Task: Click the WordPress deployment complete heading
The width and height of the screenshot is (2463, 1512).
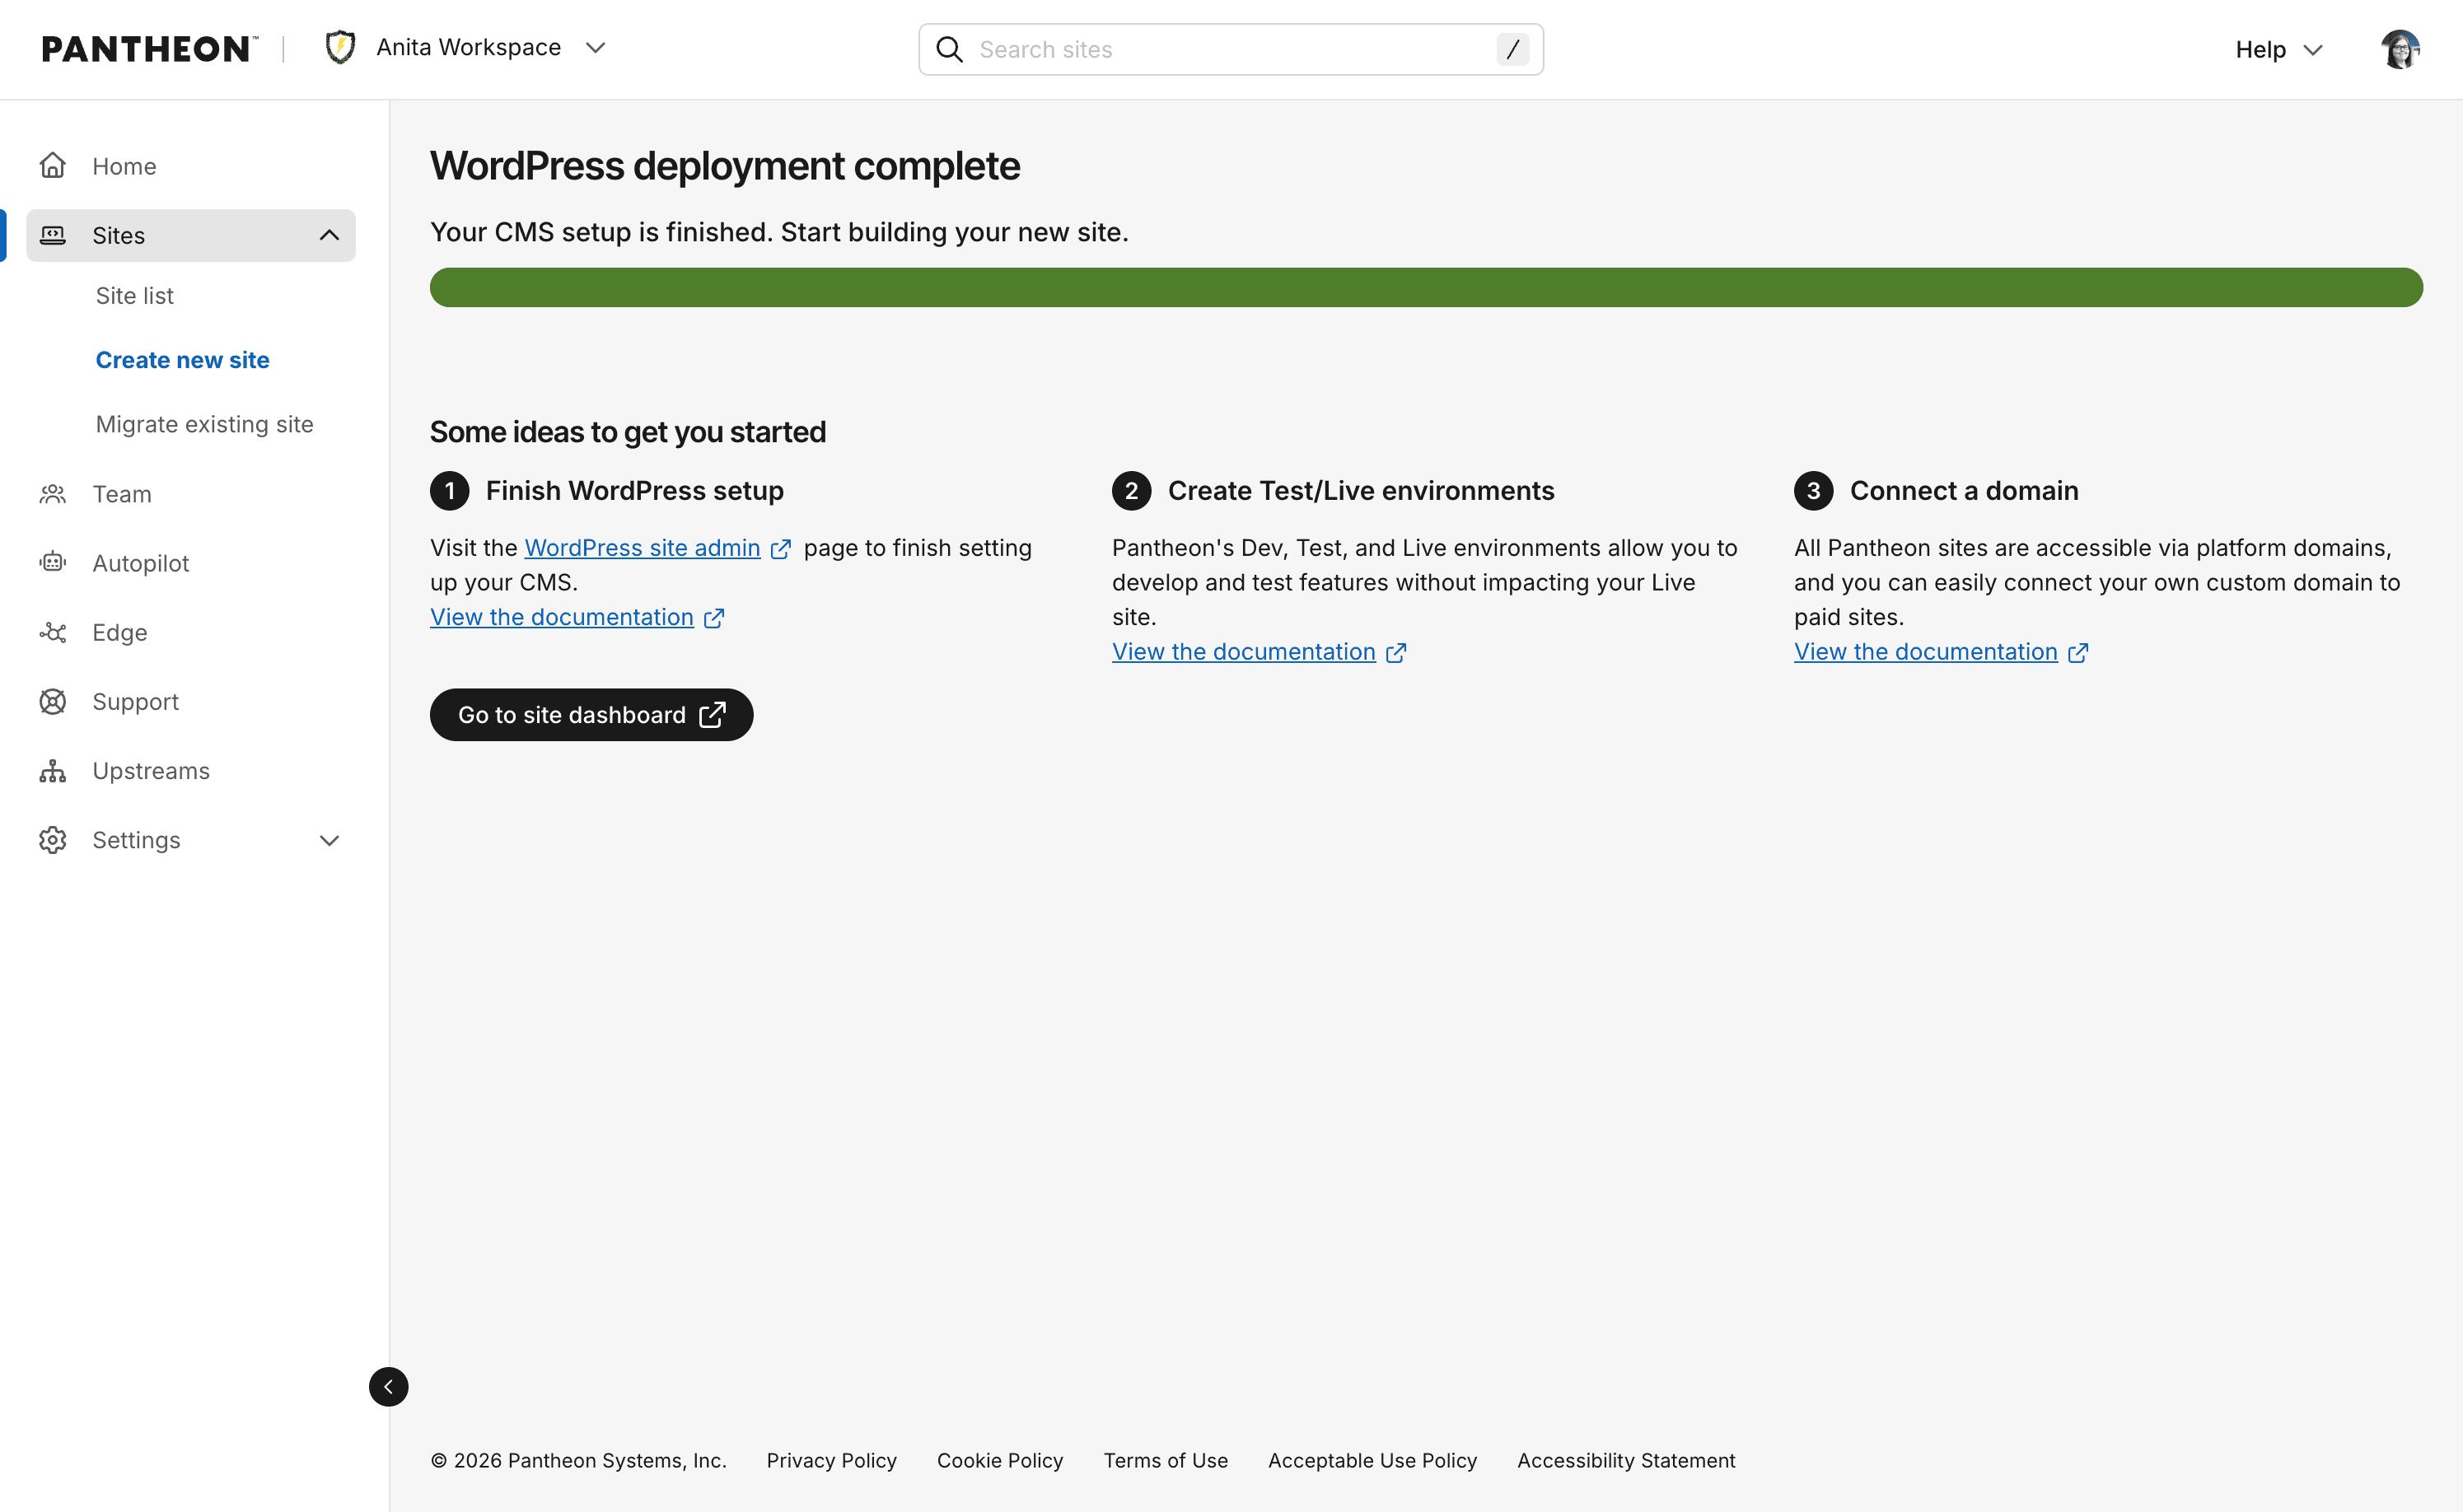Action: (x=725, y=166)
